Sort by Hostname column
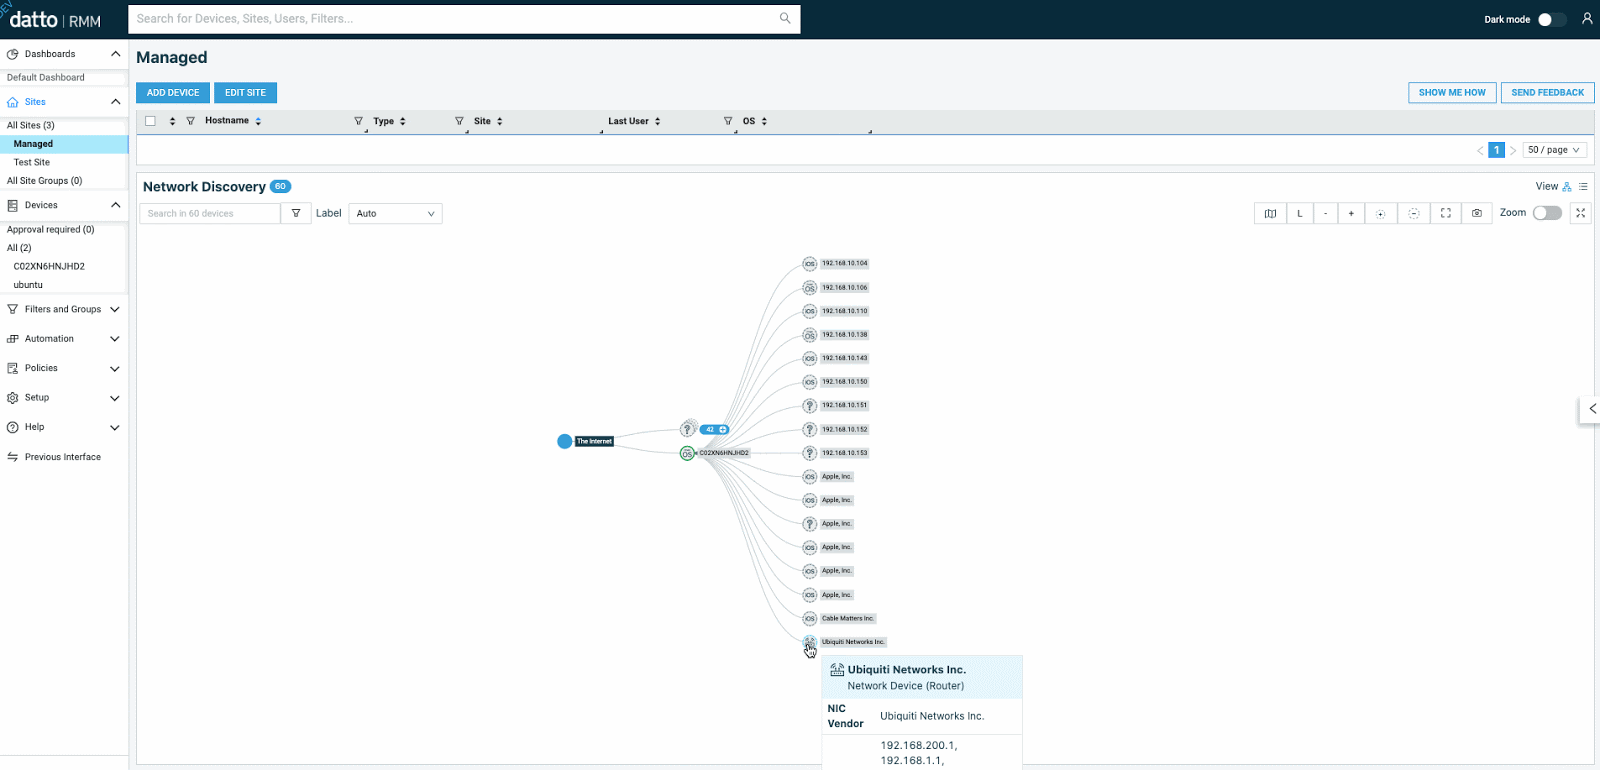The image size is (1600, 770). 258,121
